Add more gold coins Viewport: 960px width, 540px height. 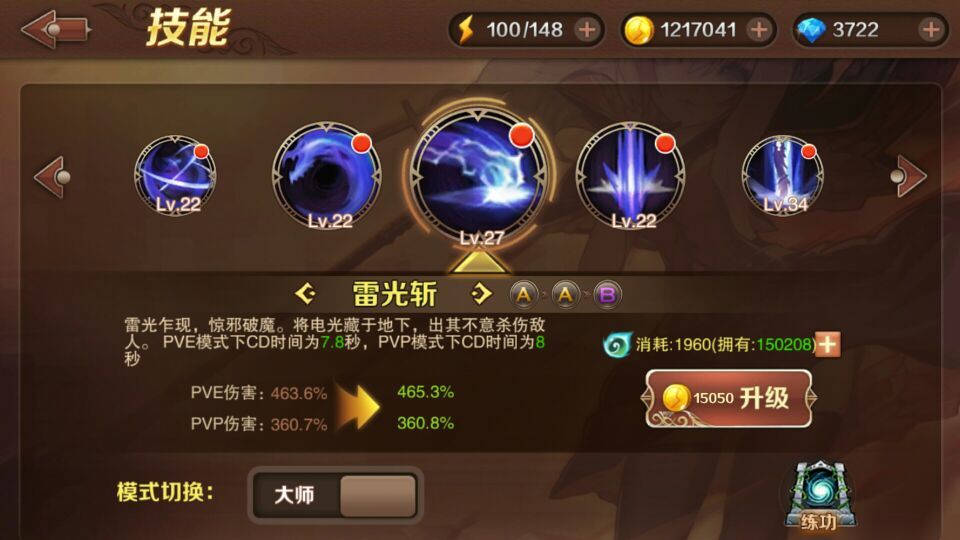click(x=759, y=29)
